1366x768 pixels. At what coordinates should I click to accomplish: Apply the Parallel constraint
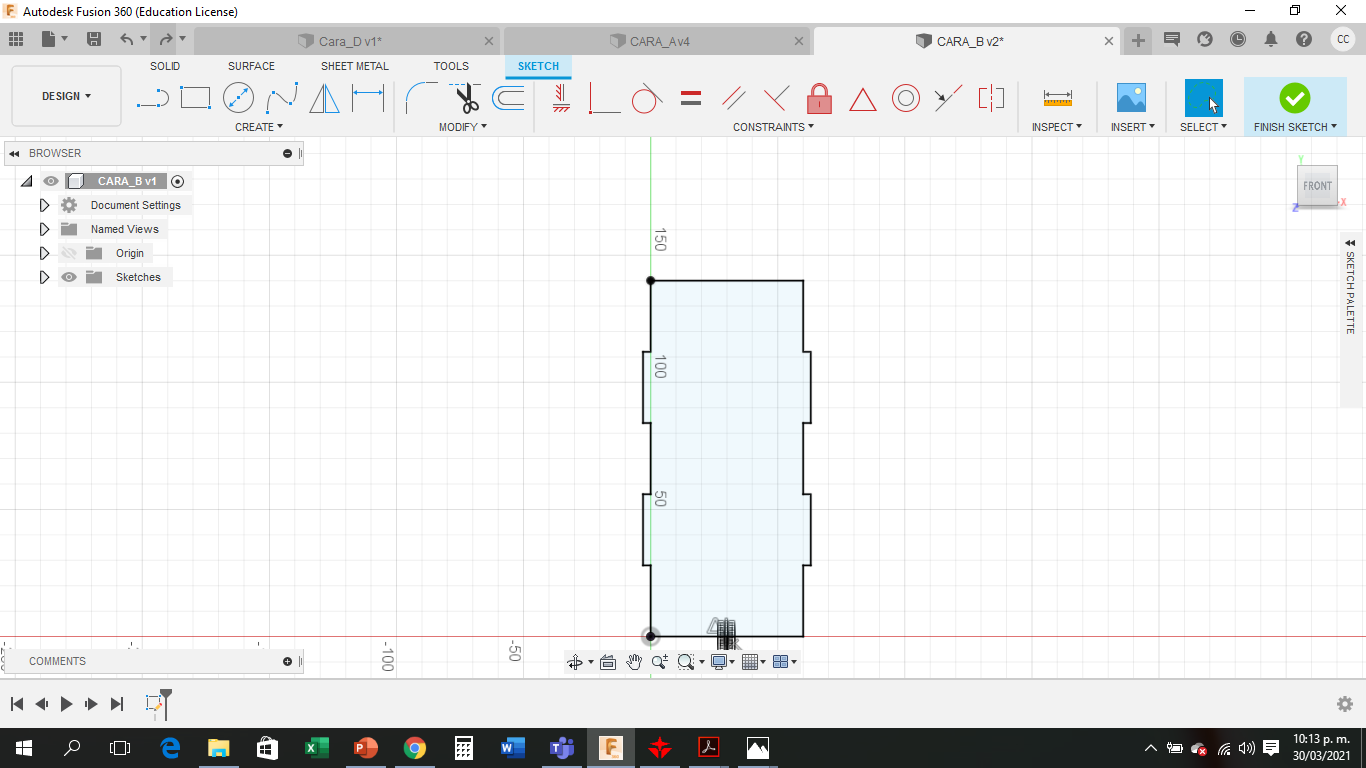coord(734,98)
